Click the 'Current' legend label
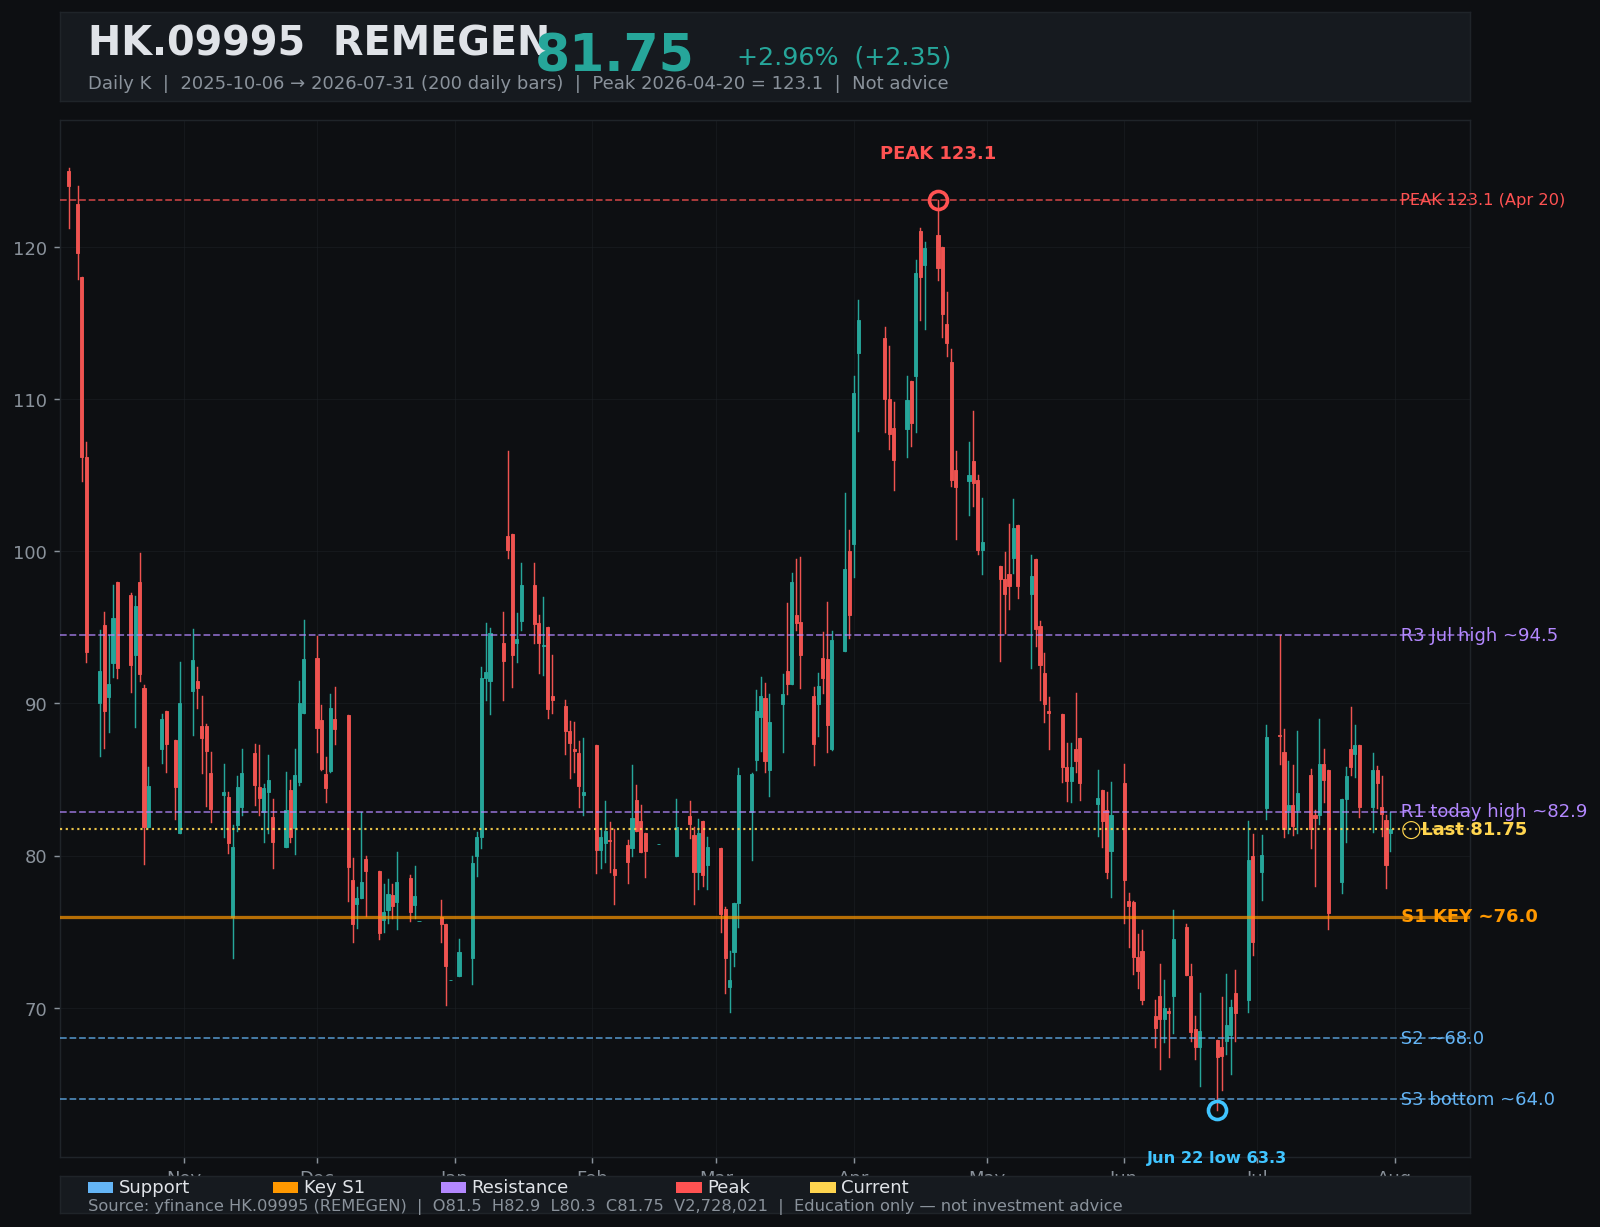Viewport: 1600px width, 1227px height. click(875, 1187)
